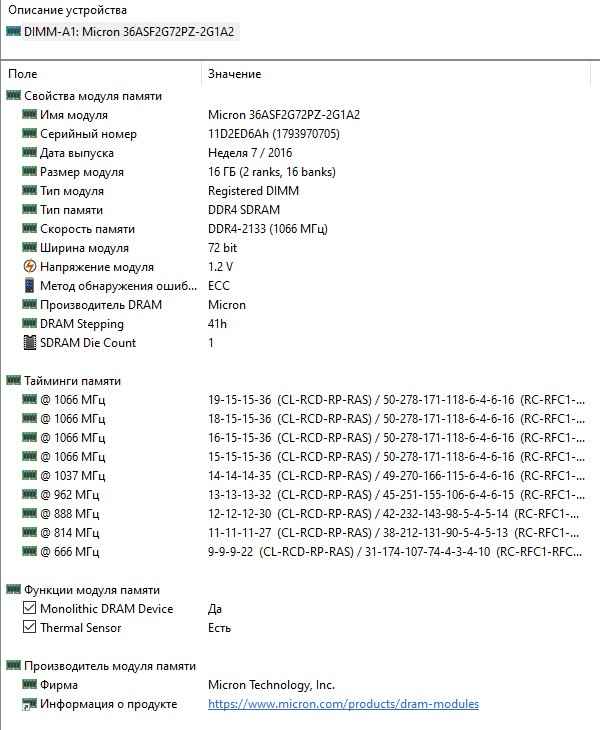This screenshot has width=600, height=730.
Task: Select the SDRAM Die Count field label
Action: (88, 343)
